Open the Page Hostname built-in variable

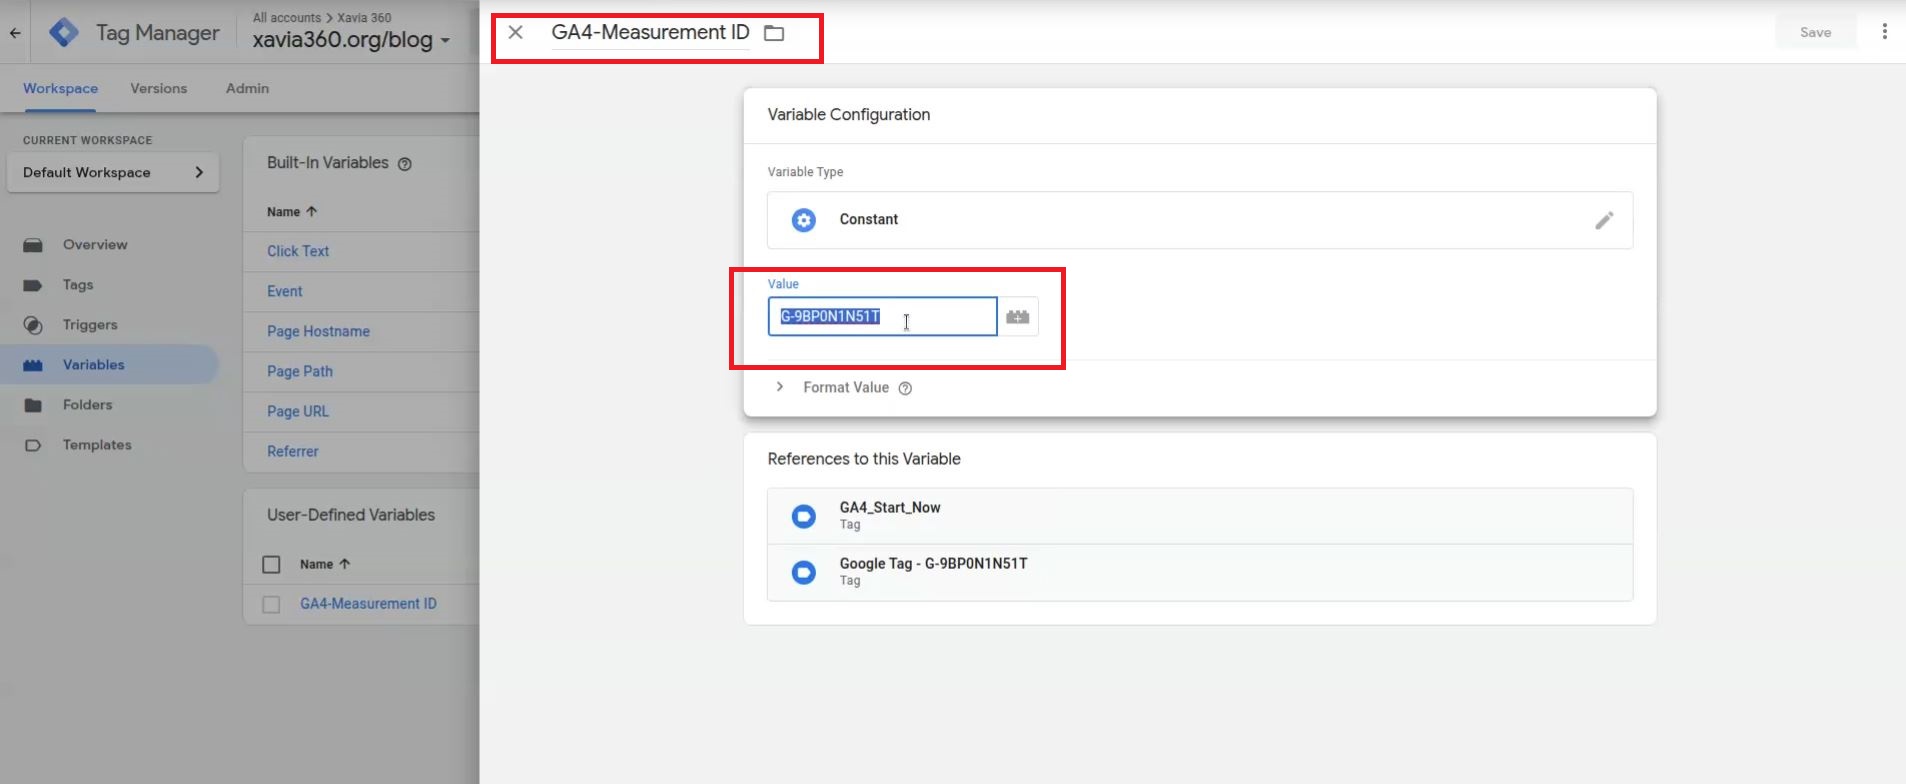point(318,331)
